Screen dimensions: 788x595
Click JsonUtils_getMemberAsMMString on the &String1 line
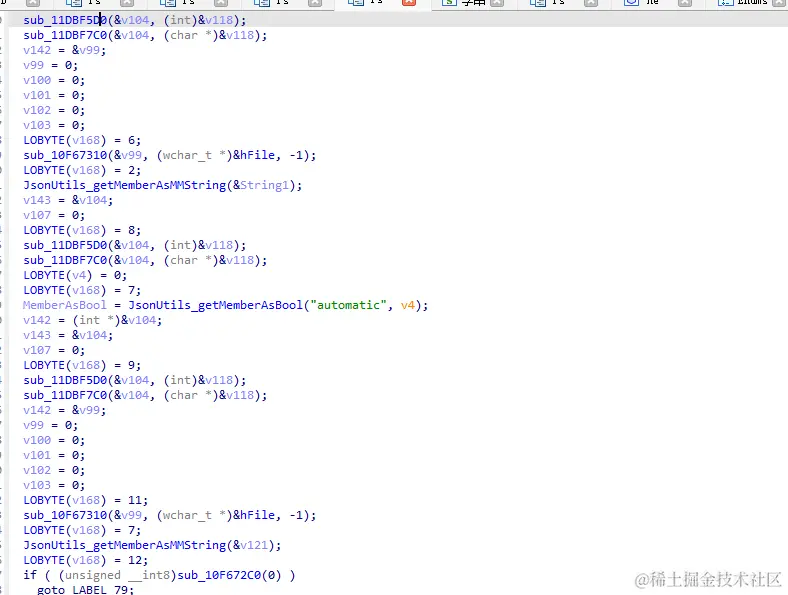click(125, 185)
